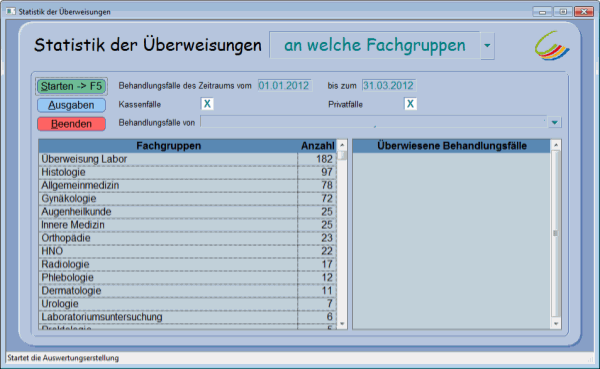Select the 'Innere Medizin' row
Screen dimensions: 600x369
[188, 225]
